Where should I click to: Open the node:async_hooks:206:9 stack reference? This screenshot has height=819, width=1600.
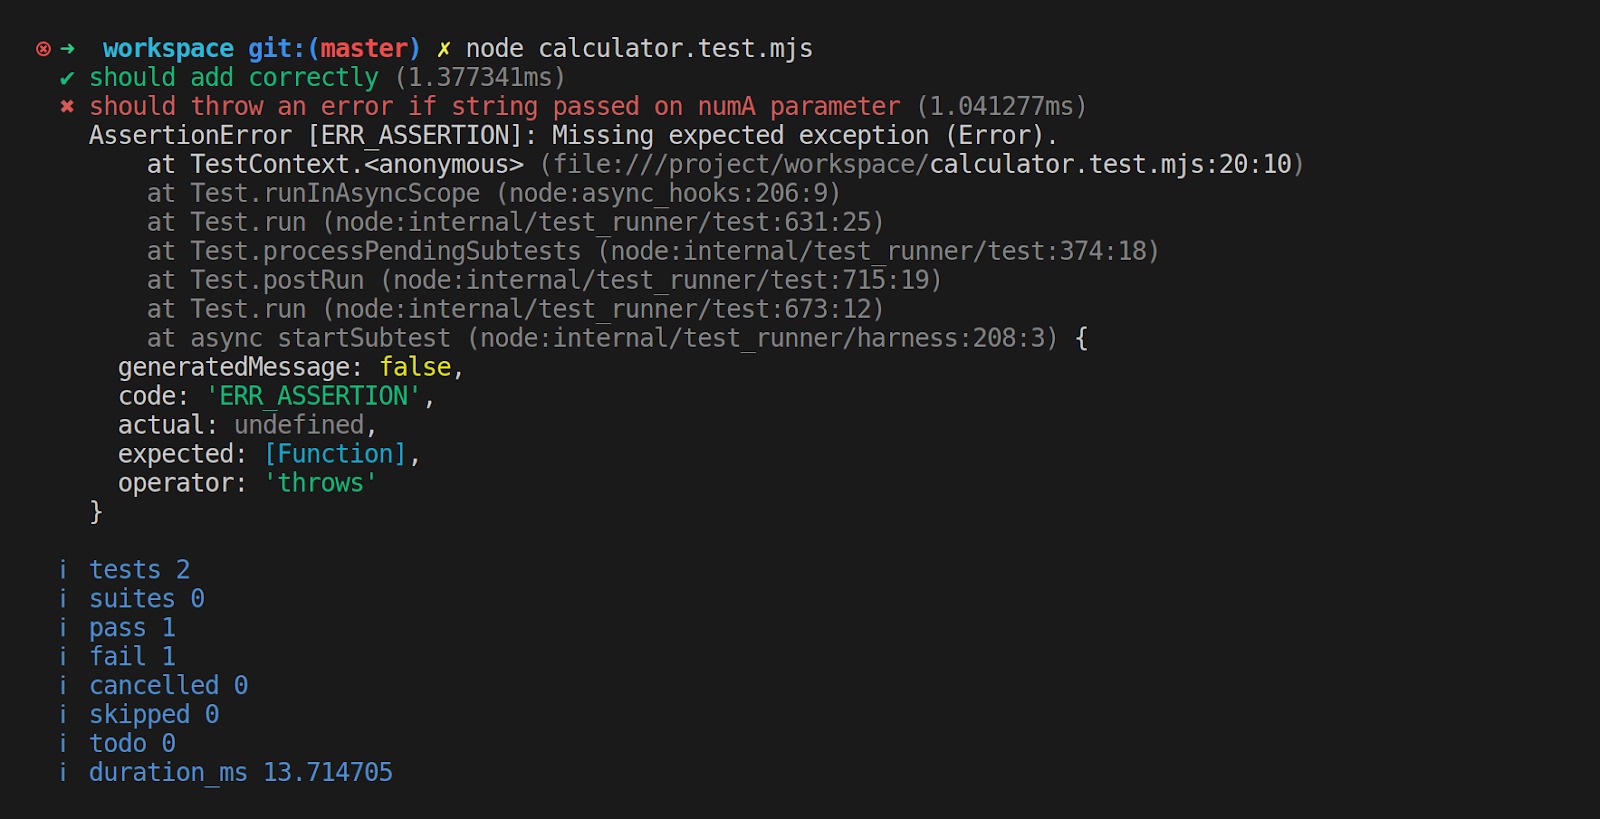668,194
